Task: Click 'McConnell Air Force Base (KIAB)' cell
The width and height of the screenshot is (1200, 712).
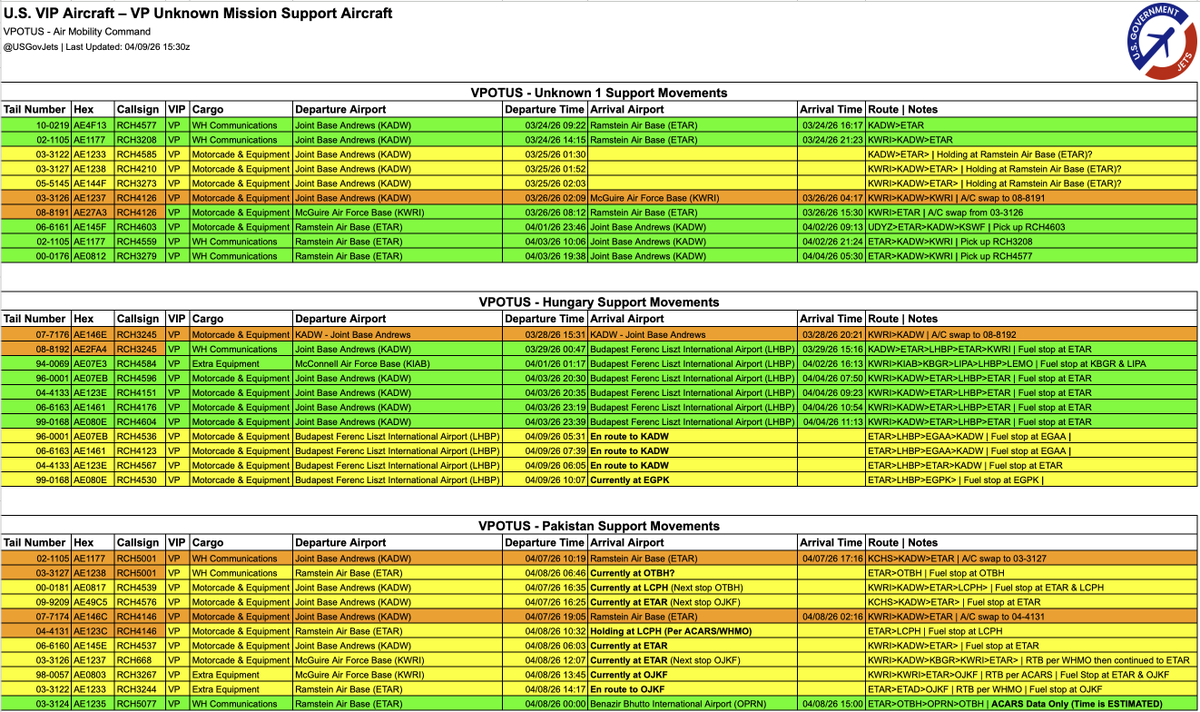Action: click(396, 364)
